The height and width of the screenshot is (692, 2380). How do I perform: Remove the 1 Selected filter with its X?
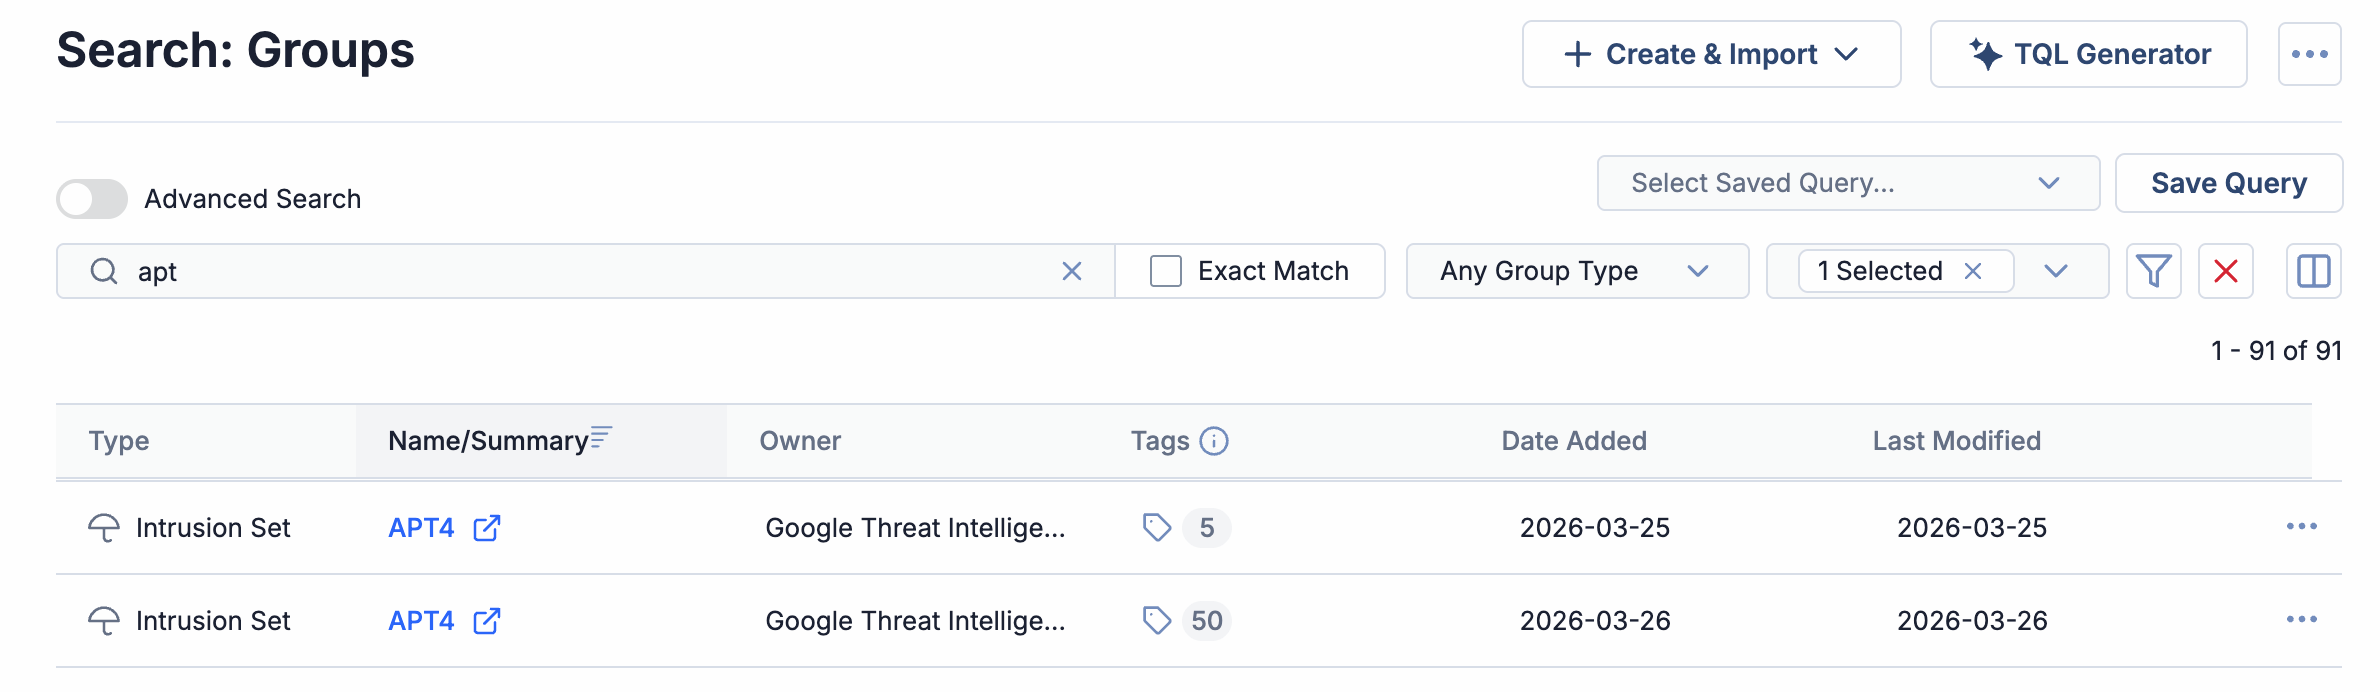[x=1973, y=270]
